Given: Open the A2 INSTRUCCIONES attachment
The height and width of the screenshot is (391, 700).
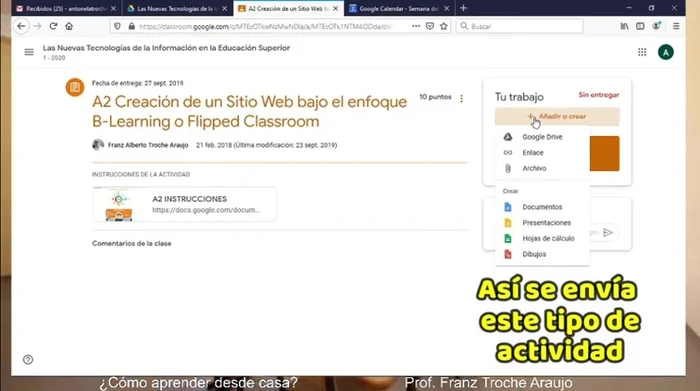Looking at the screenshot, I should [x=184, y=204].
